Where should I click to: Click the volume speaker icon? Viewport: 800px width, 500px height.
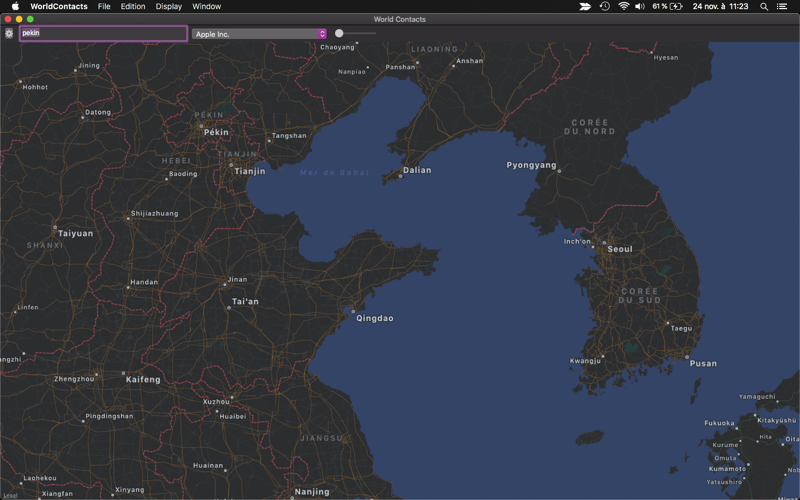(640, 6)
